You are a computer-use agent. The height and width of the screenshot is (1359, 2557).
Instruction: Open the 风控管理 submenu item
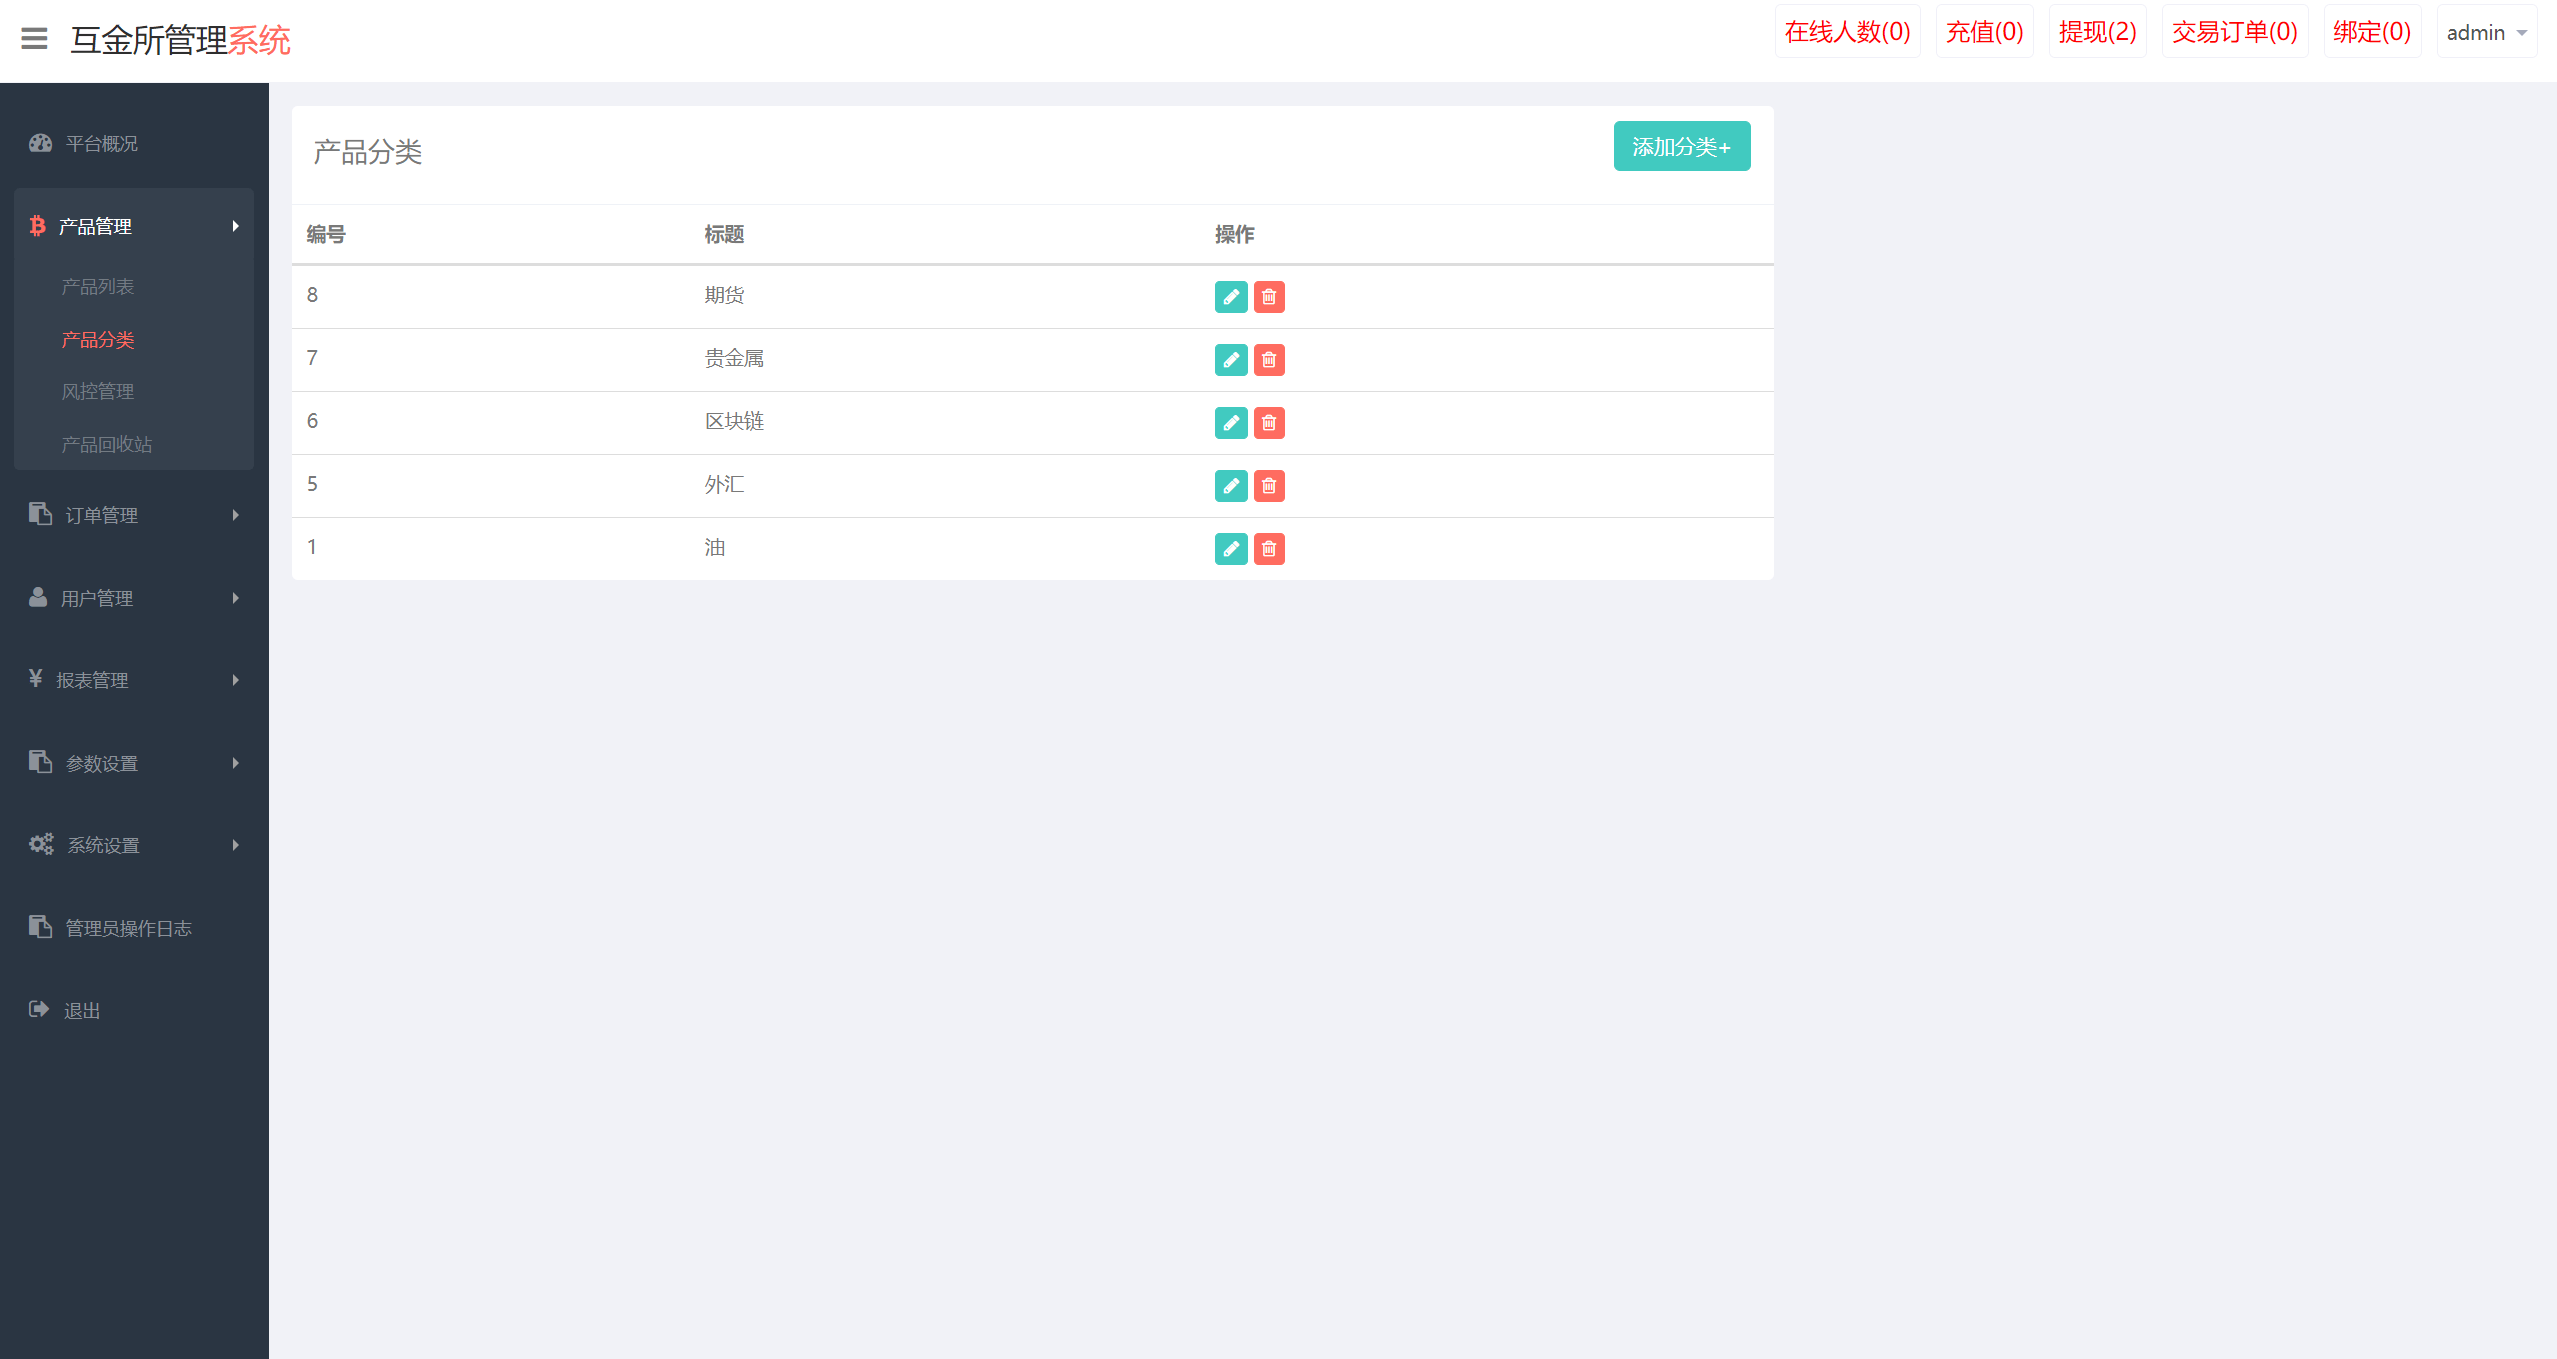[x=98, y=392]
